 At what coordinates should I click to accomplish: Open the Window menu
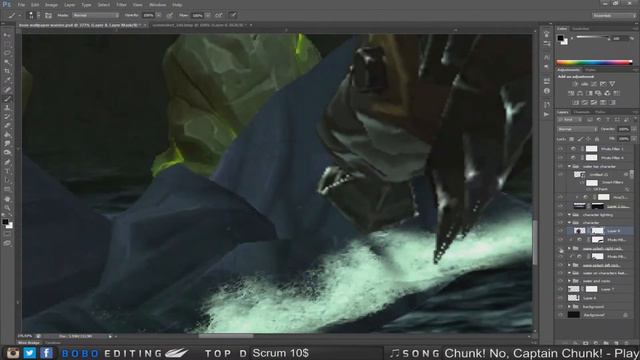coord(158,5)
